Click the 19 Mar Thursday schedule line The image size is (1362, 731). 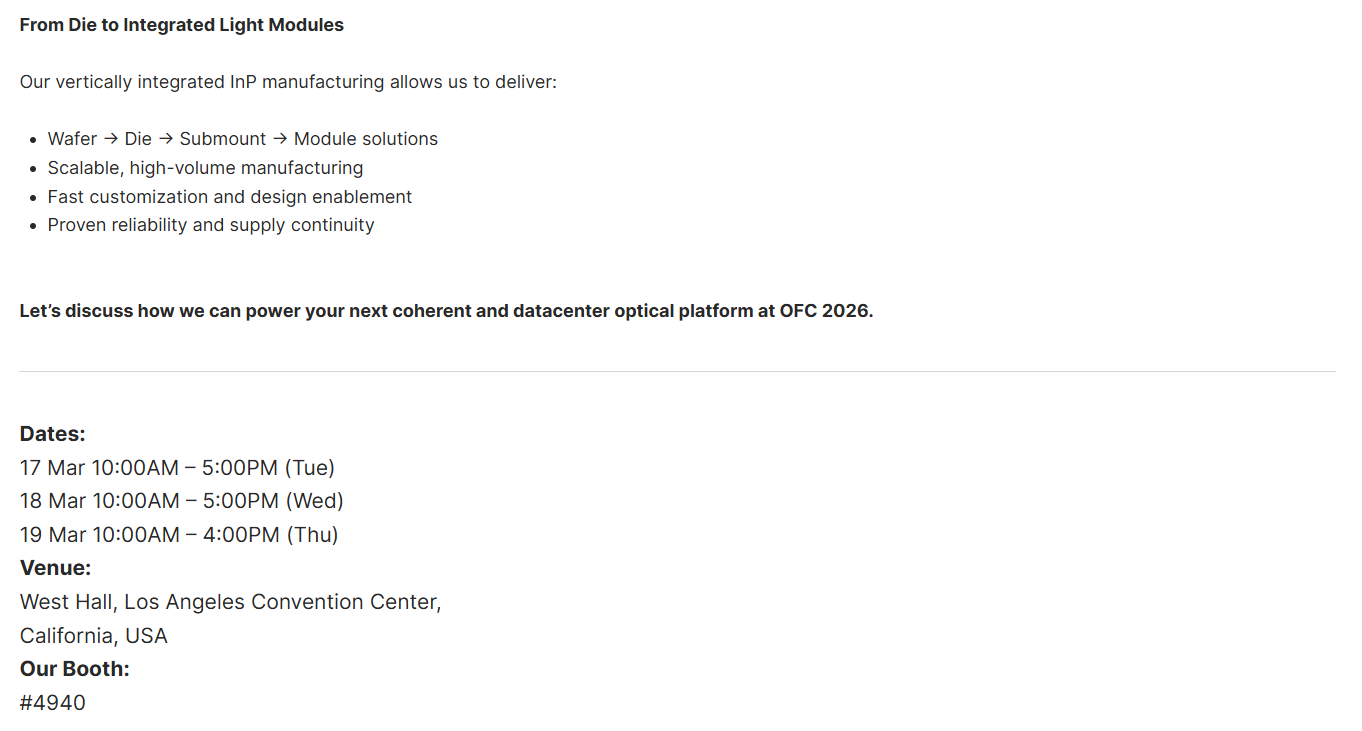point(179,534)
